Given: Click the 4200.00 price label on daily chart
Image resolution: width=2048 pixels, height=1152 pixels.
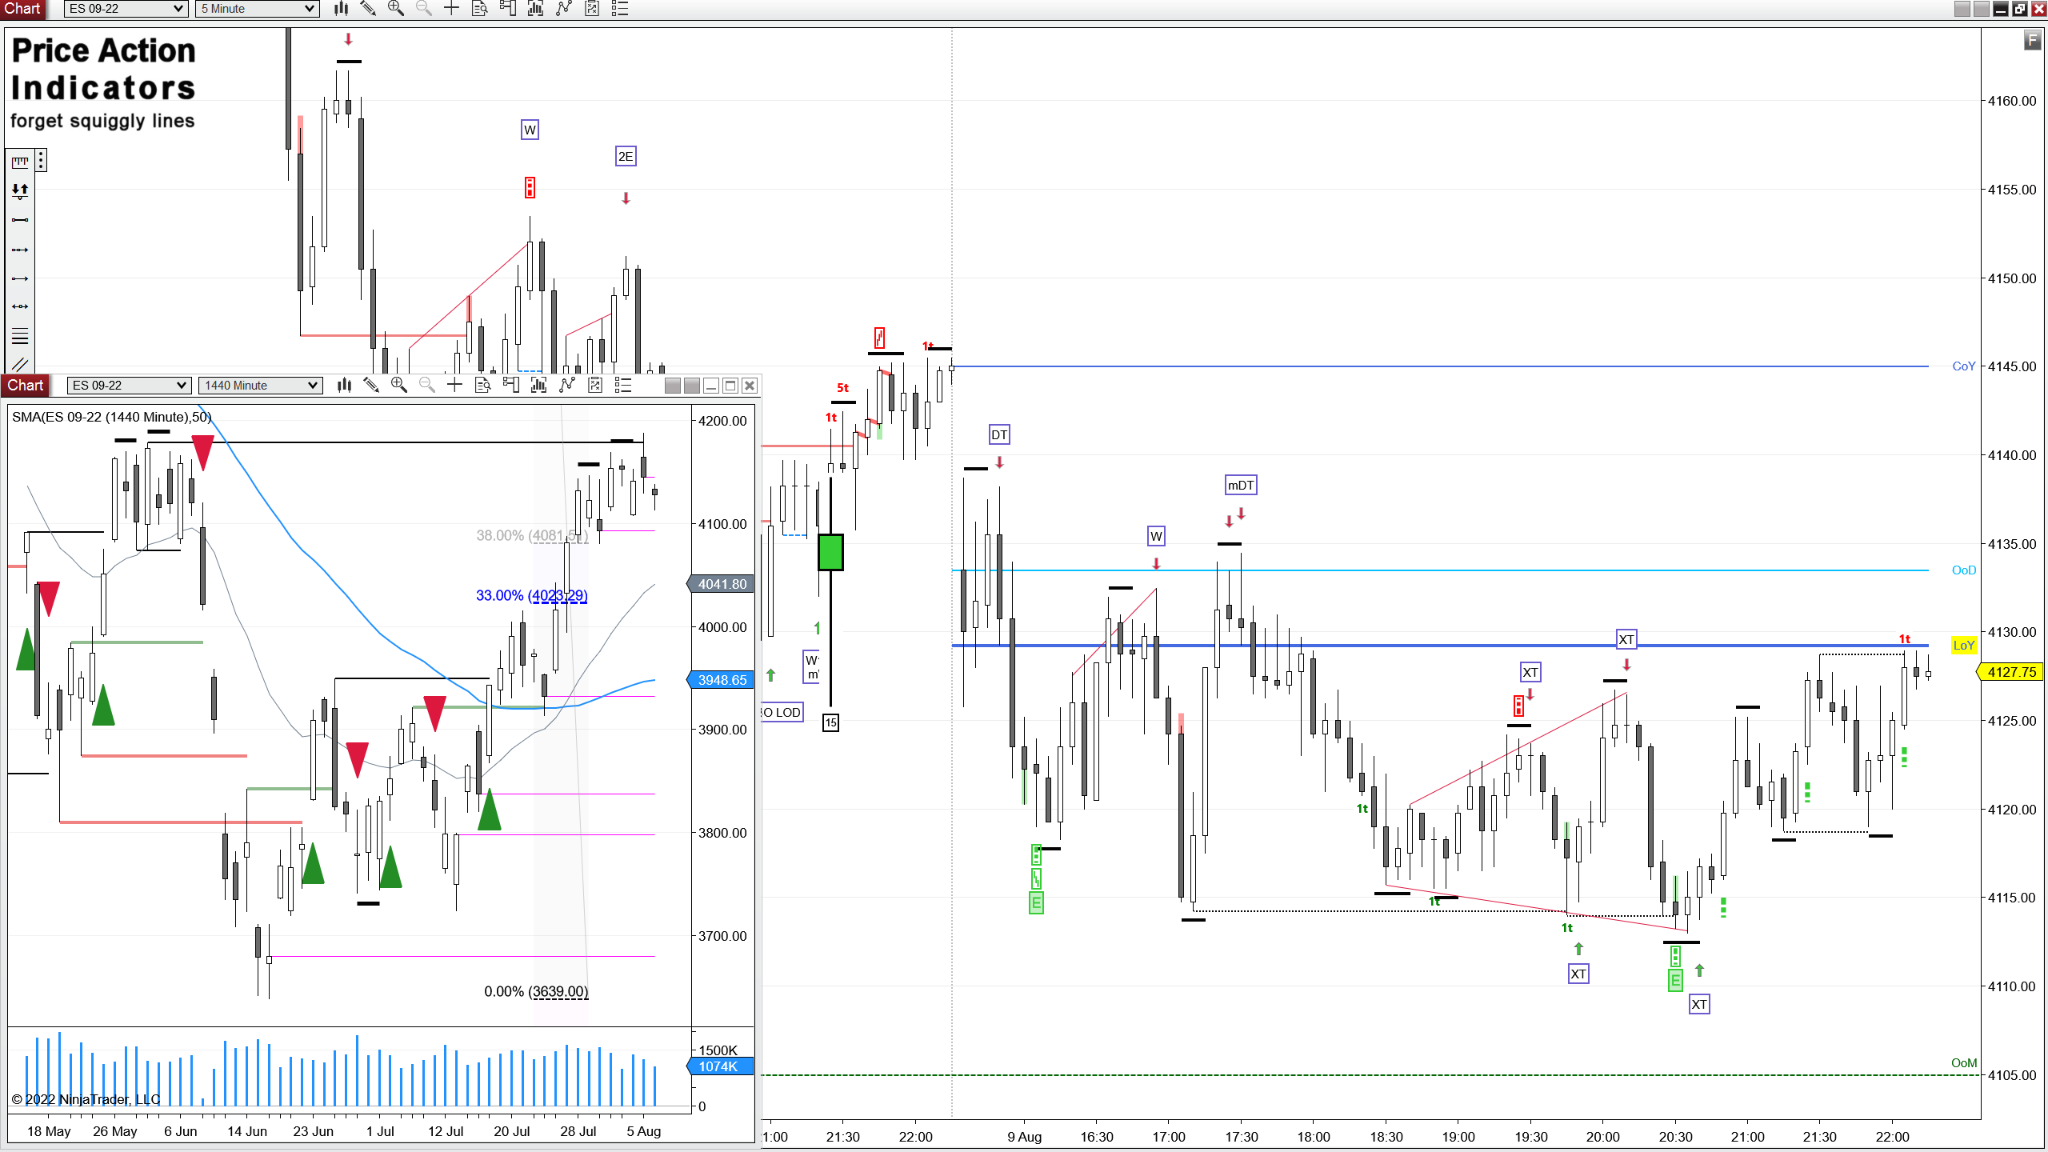Looking at the screenshot, I should pyautogui.click(x=722, y=421).
